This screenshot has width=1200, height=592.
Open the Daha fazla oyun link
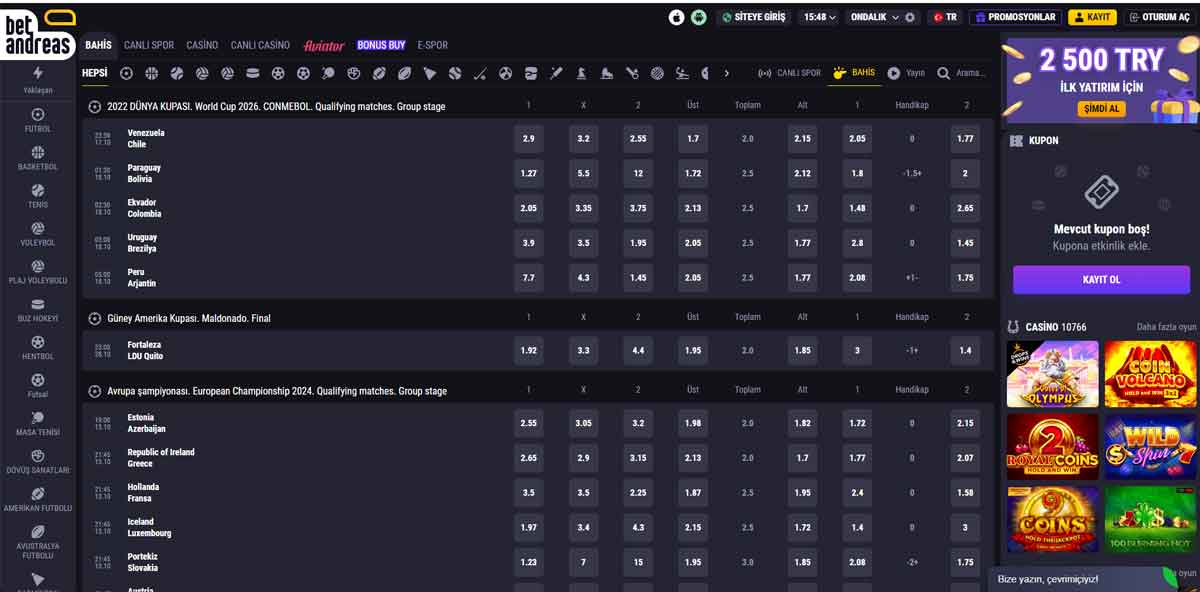pyautogui.click(x=1166, y=327)
